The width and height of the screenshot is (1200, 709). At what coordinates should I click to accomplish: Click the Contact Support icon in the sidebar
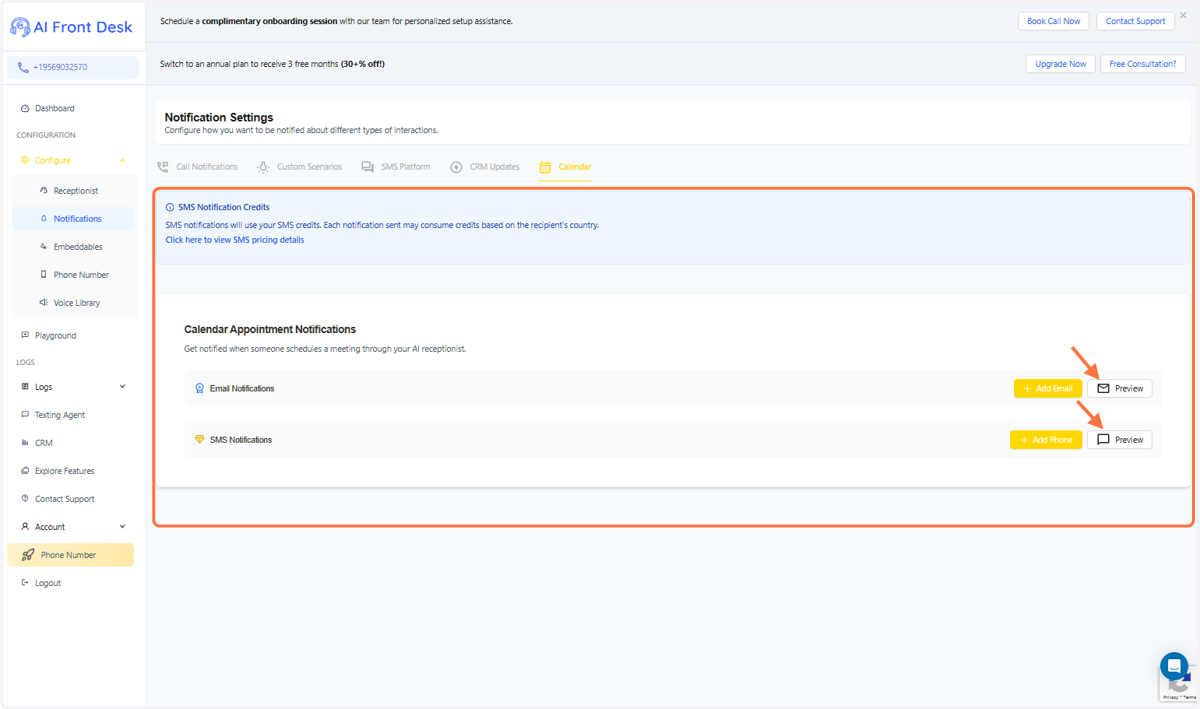(x=25, y=498)
